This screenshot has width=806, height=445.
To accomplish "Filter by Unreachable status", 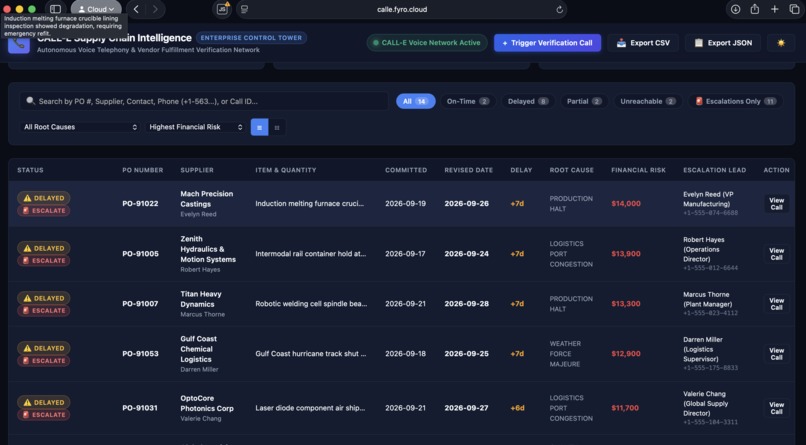I will [x=648, y=101].
